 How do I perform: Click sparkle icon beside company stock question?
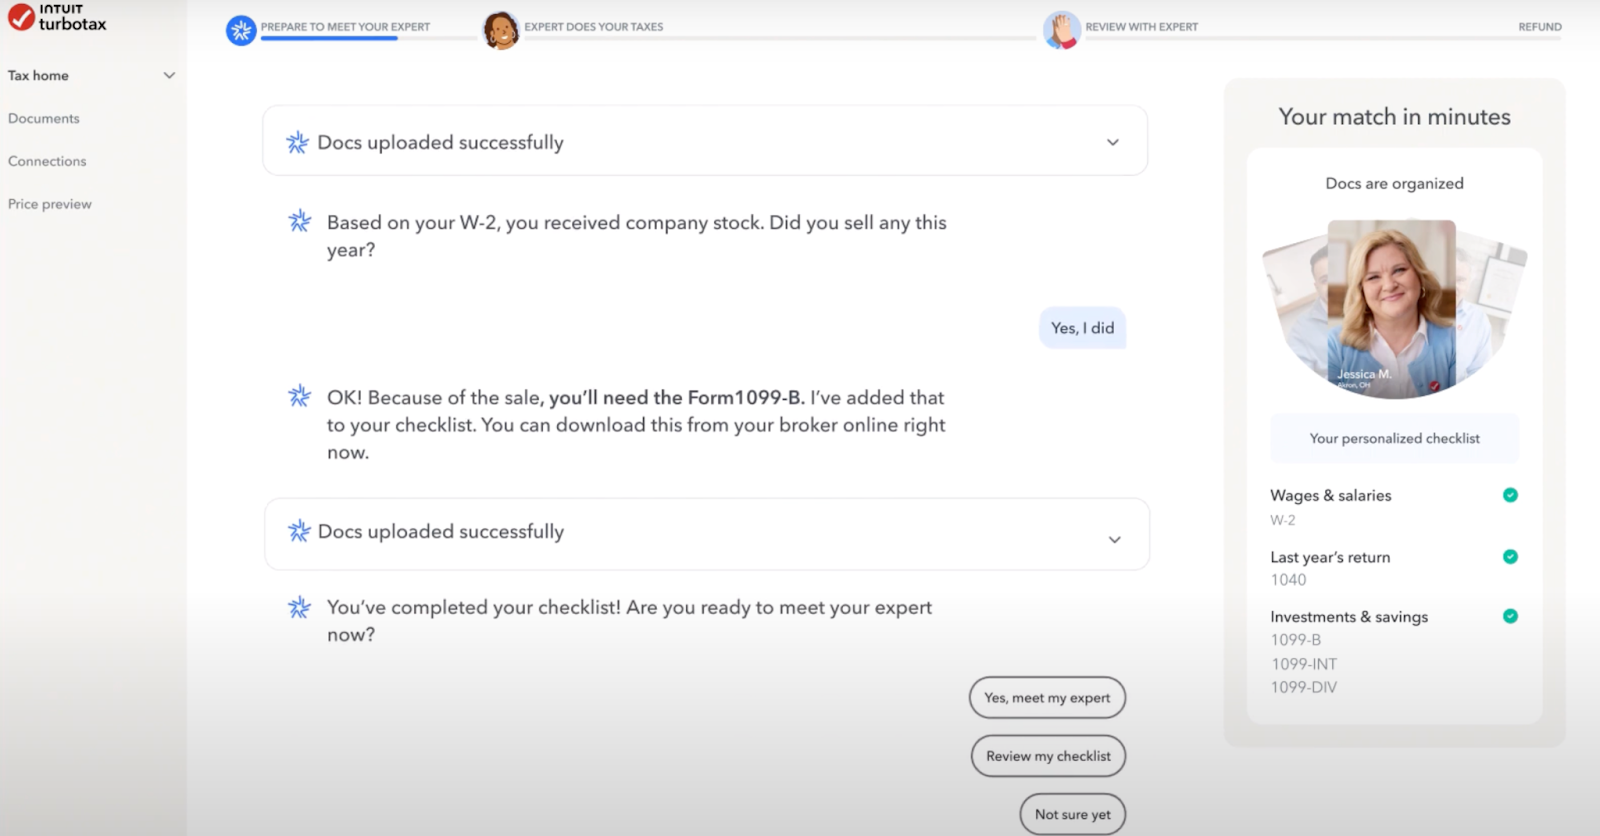coord(300,221)
